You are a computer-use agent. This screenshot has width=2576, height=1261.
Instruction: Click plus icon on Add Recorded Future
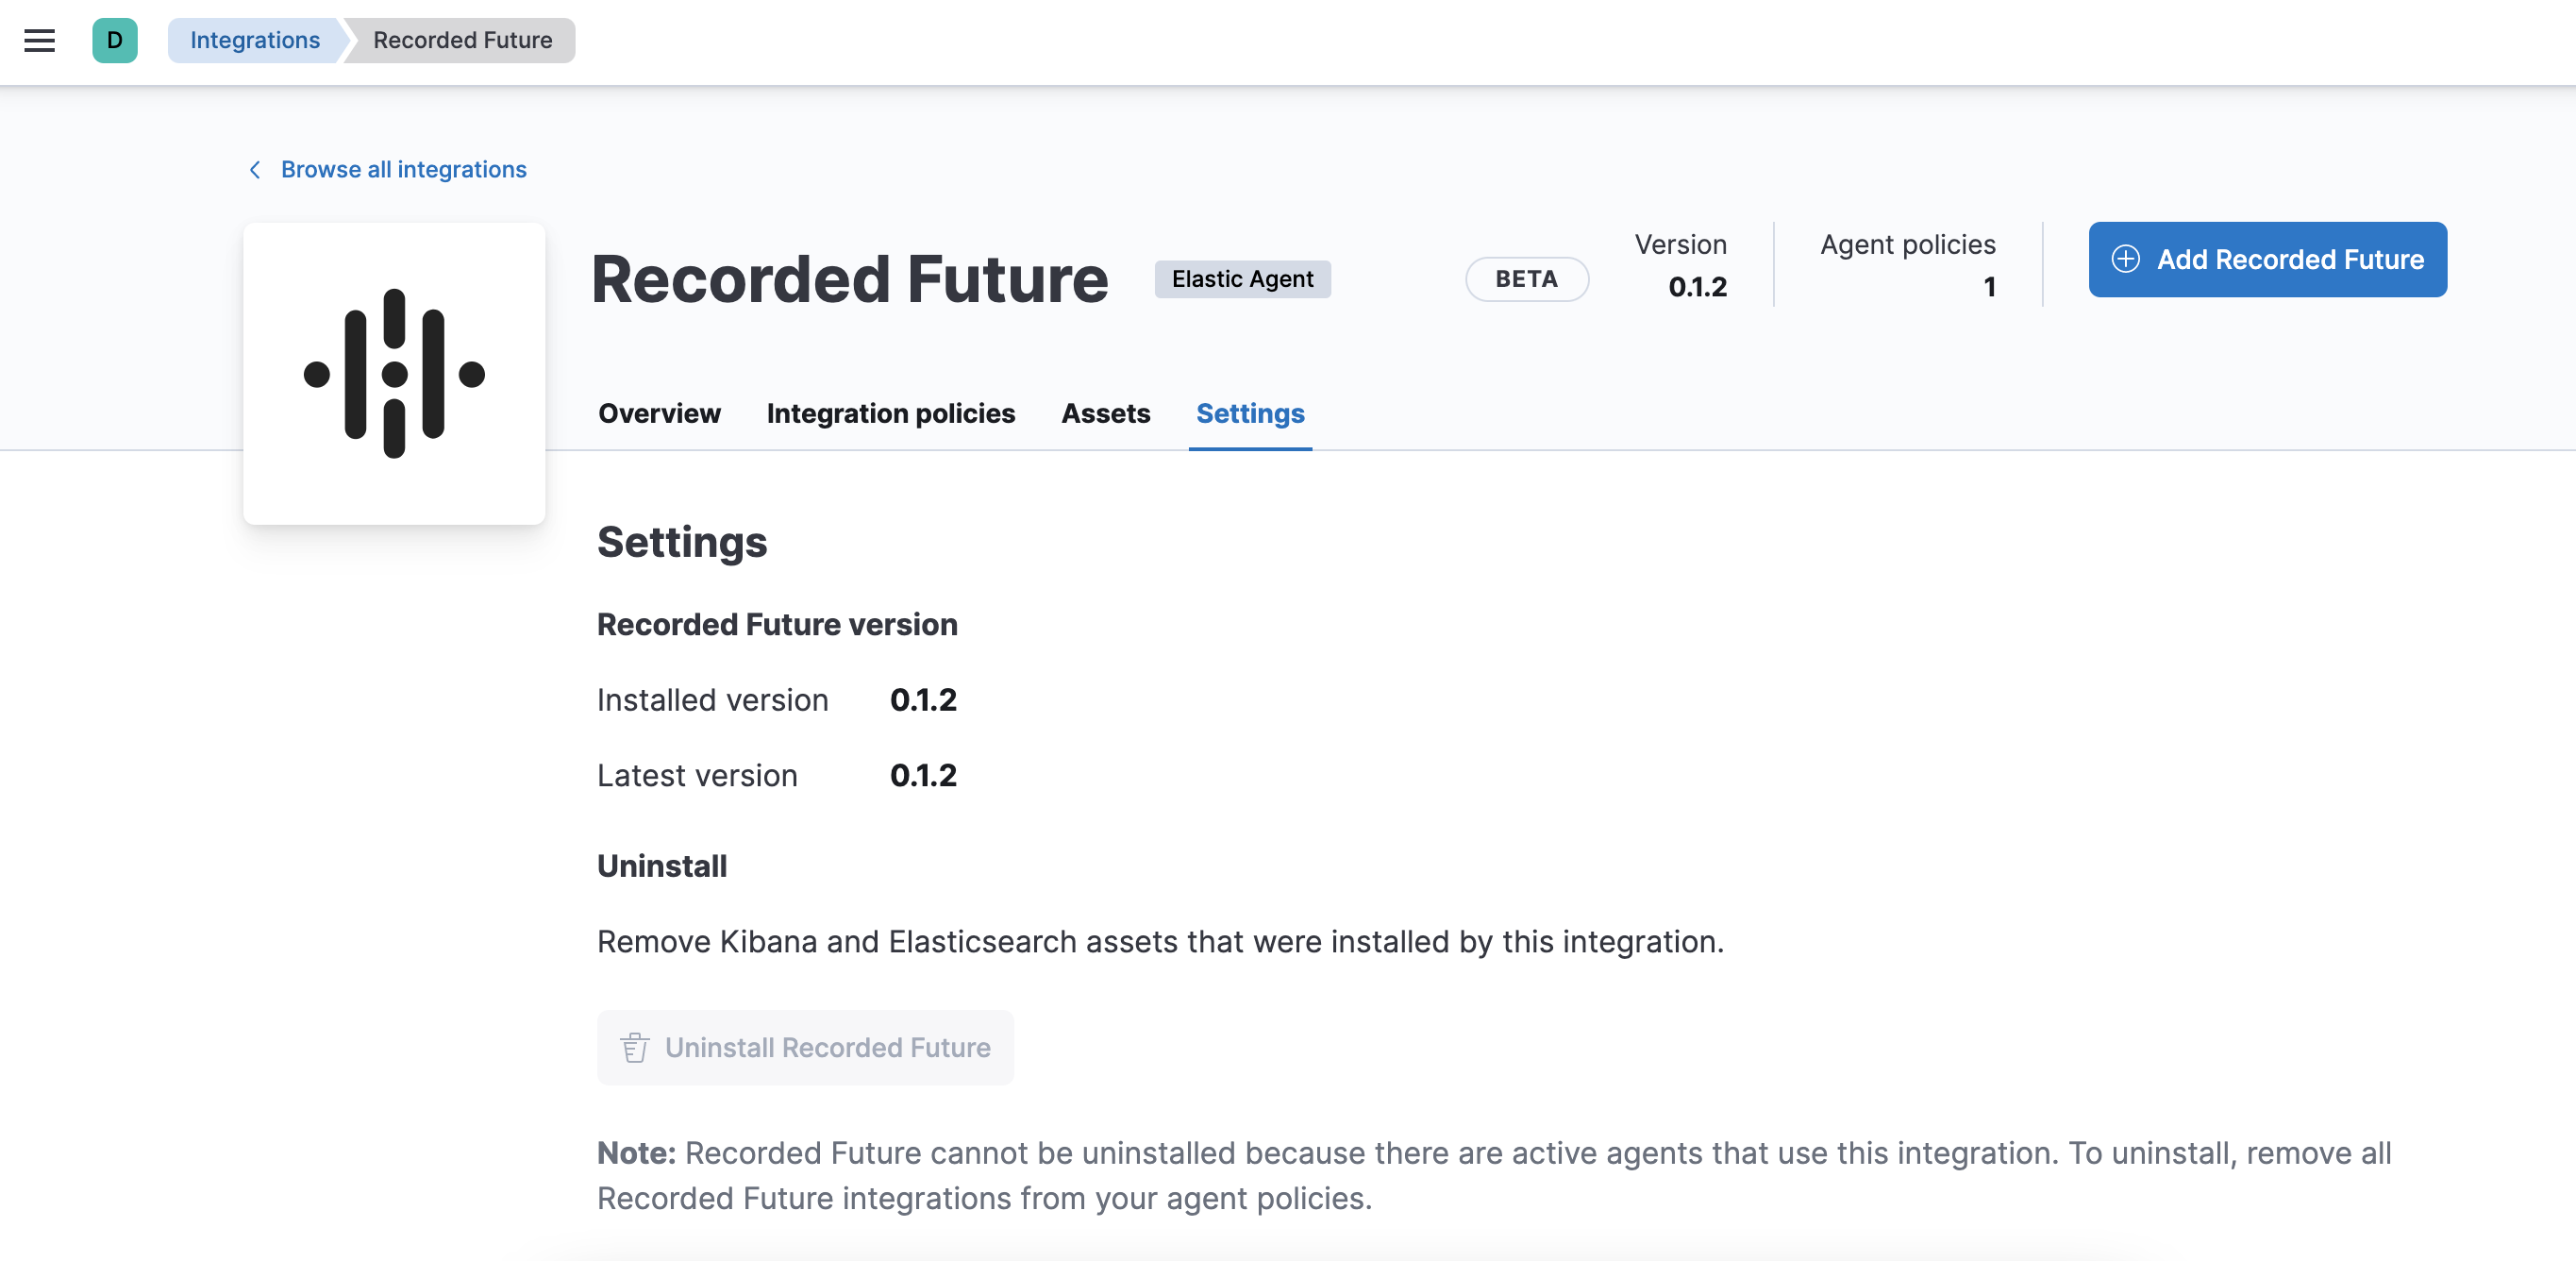(2125, 260)
